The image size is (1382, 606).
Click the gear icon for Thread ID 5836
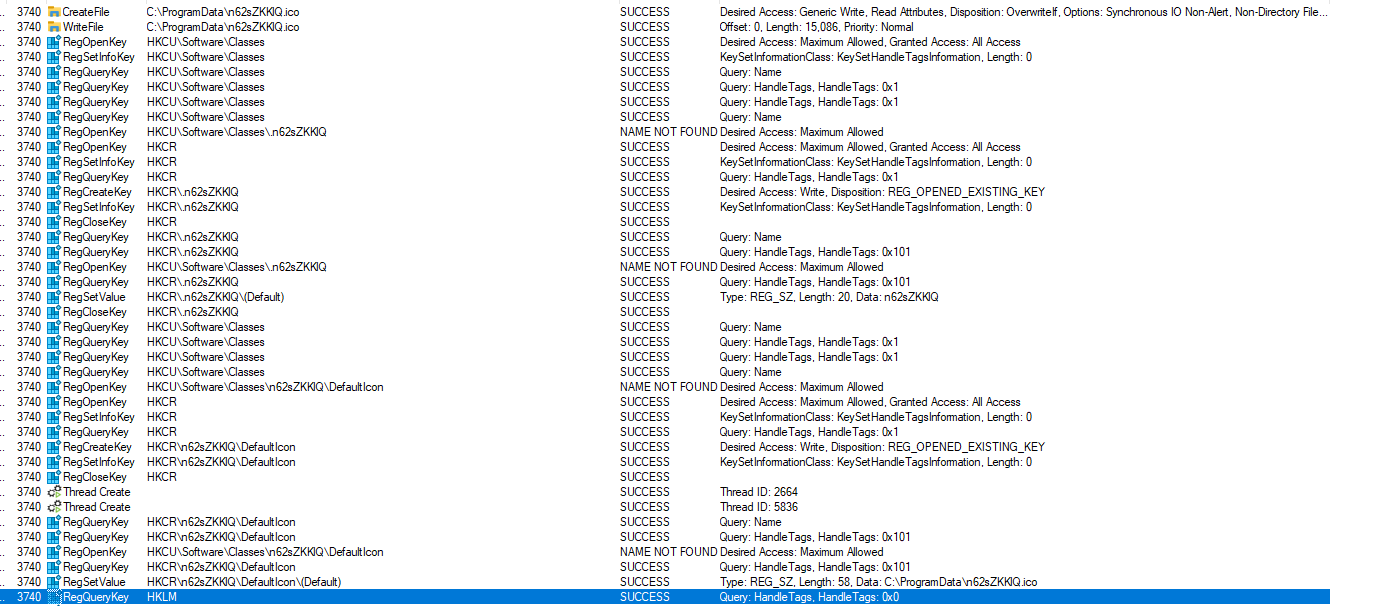pos(54,507)
